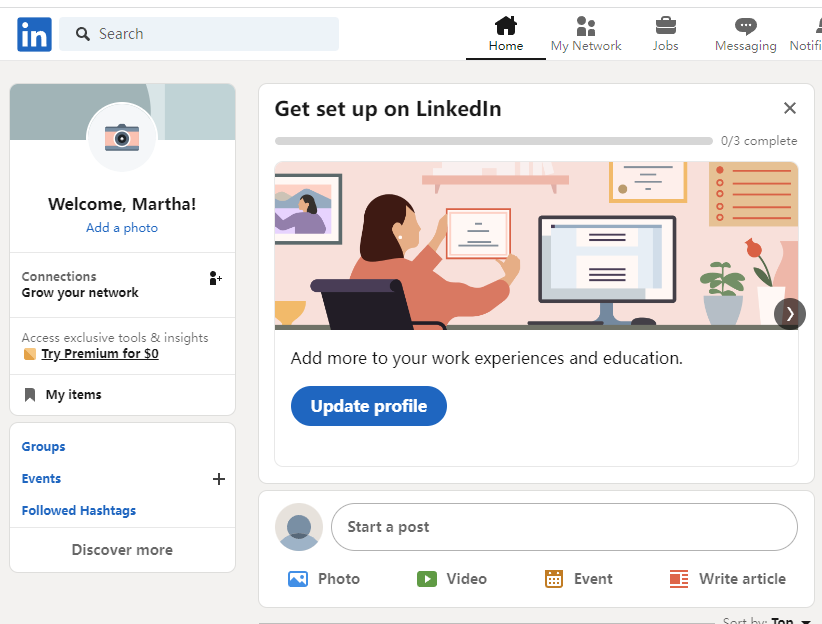
Task: Open the Home tab label
Action: coord(506,46)
